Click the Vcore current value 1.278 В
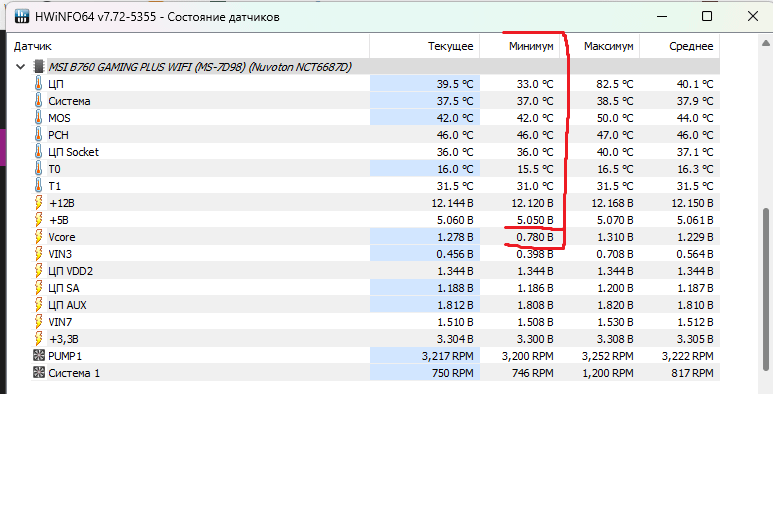The image size is (773, 523). tap(455, 237)
